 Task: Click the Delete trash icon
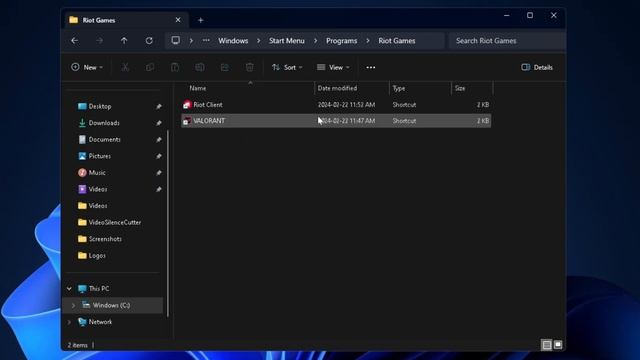coord(249,67)
